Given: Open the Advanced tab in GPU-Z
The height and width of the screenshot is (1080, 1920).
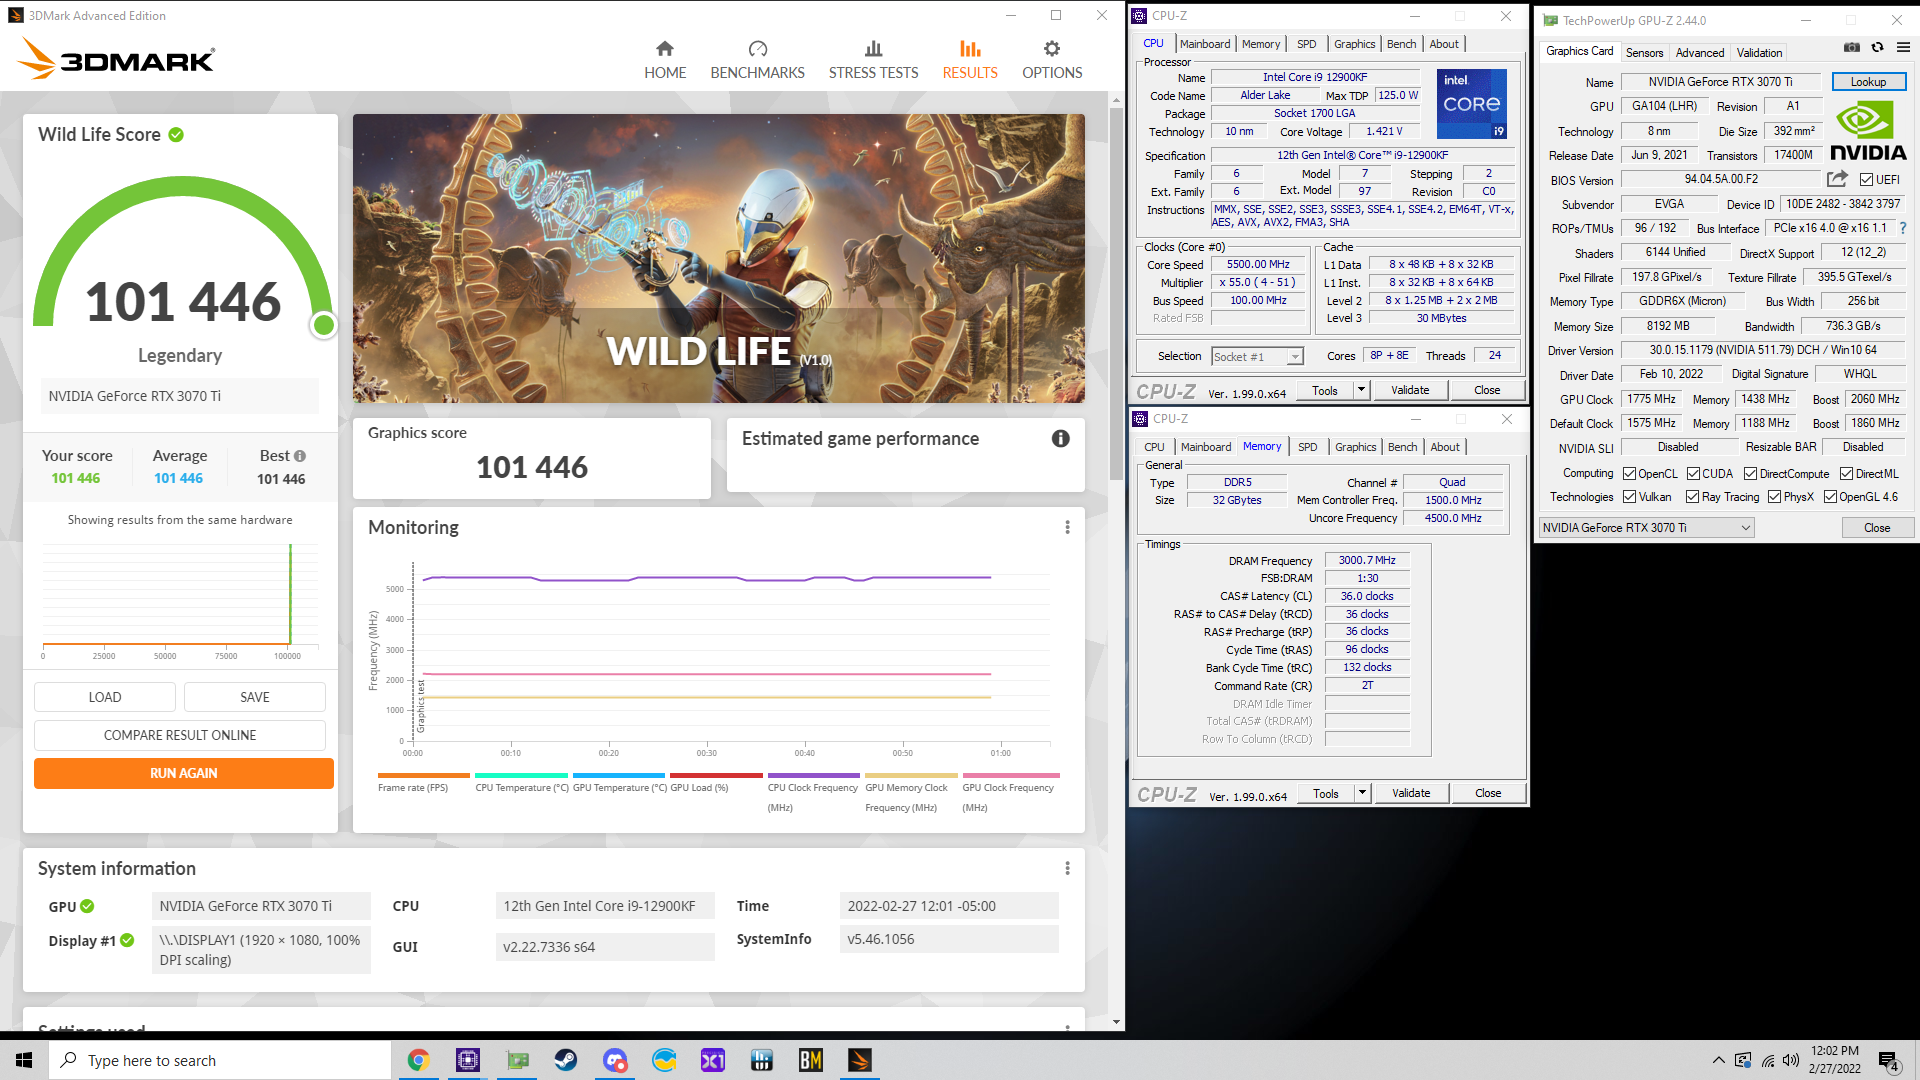Looking at the screenshot, I should (1699, 53).
